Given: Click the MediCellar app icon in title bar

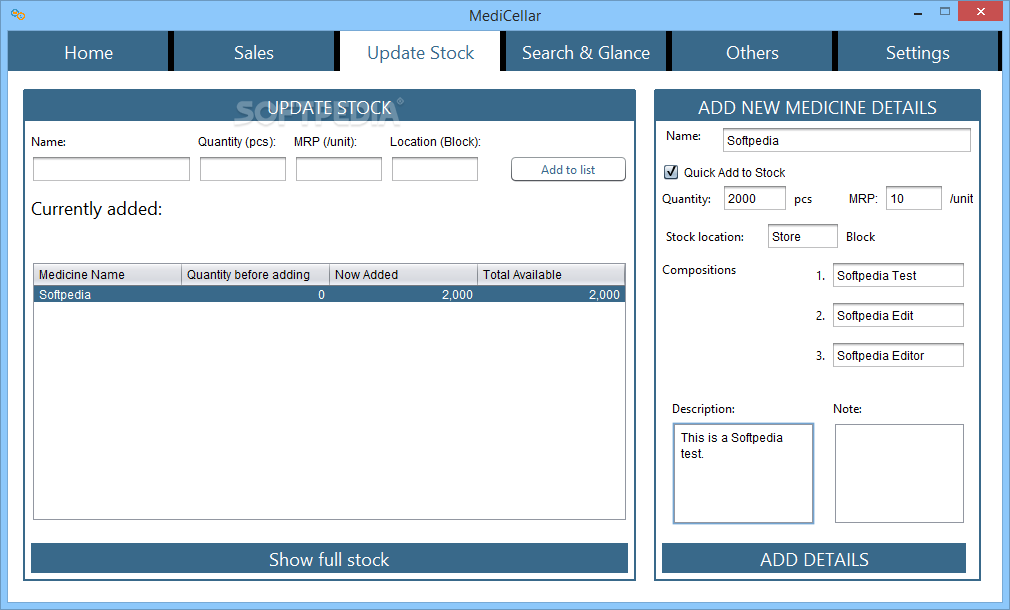Looking at the screenshot, I should pyautogui.click(x=18, y=14).
